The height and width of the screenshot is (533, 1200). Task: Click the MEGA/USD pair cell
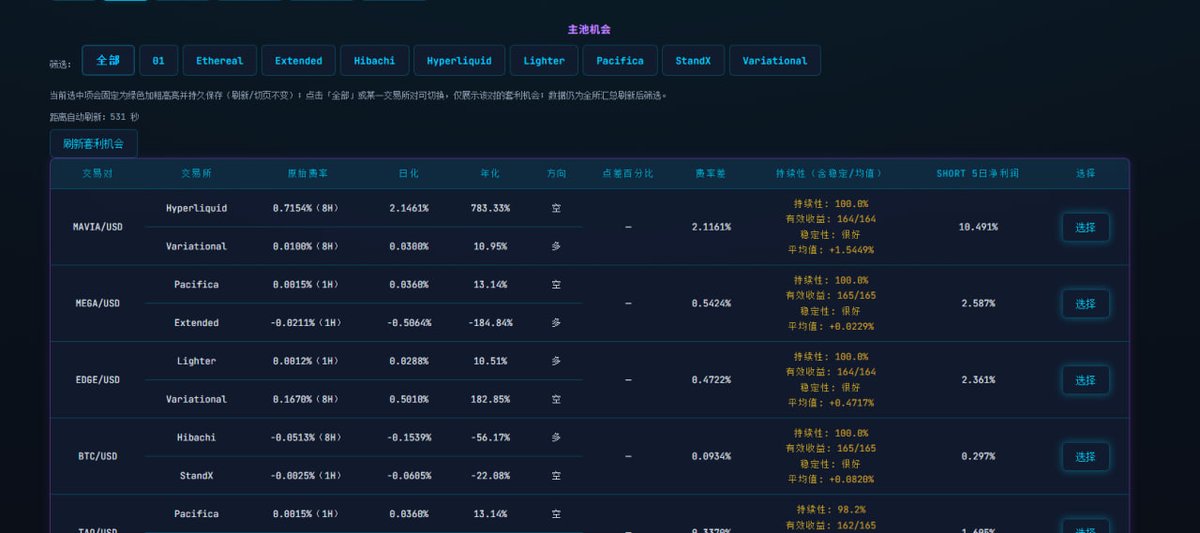[97, 303]
